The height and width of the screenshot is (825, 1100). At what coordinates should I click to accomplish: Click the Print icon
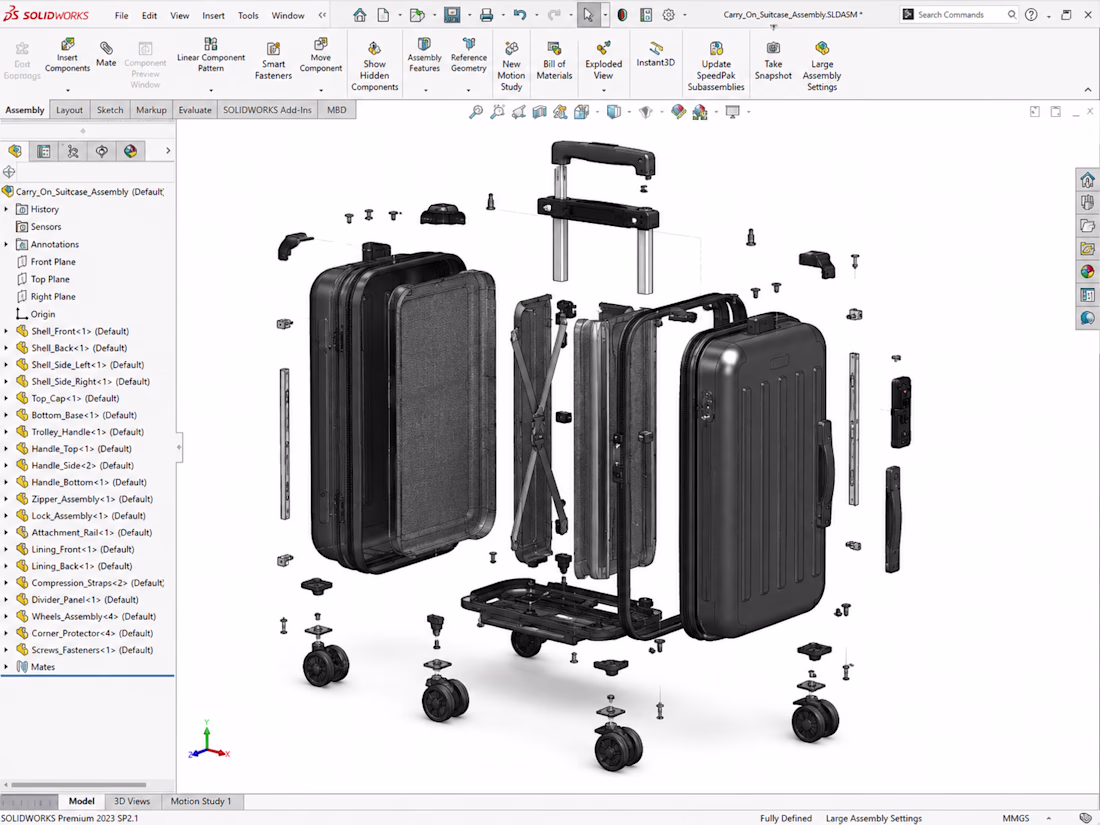click(x=486, y=15)
